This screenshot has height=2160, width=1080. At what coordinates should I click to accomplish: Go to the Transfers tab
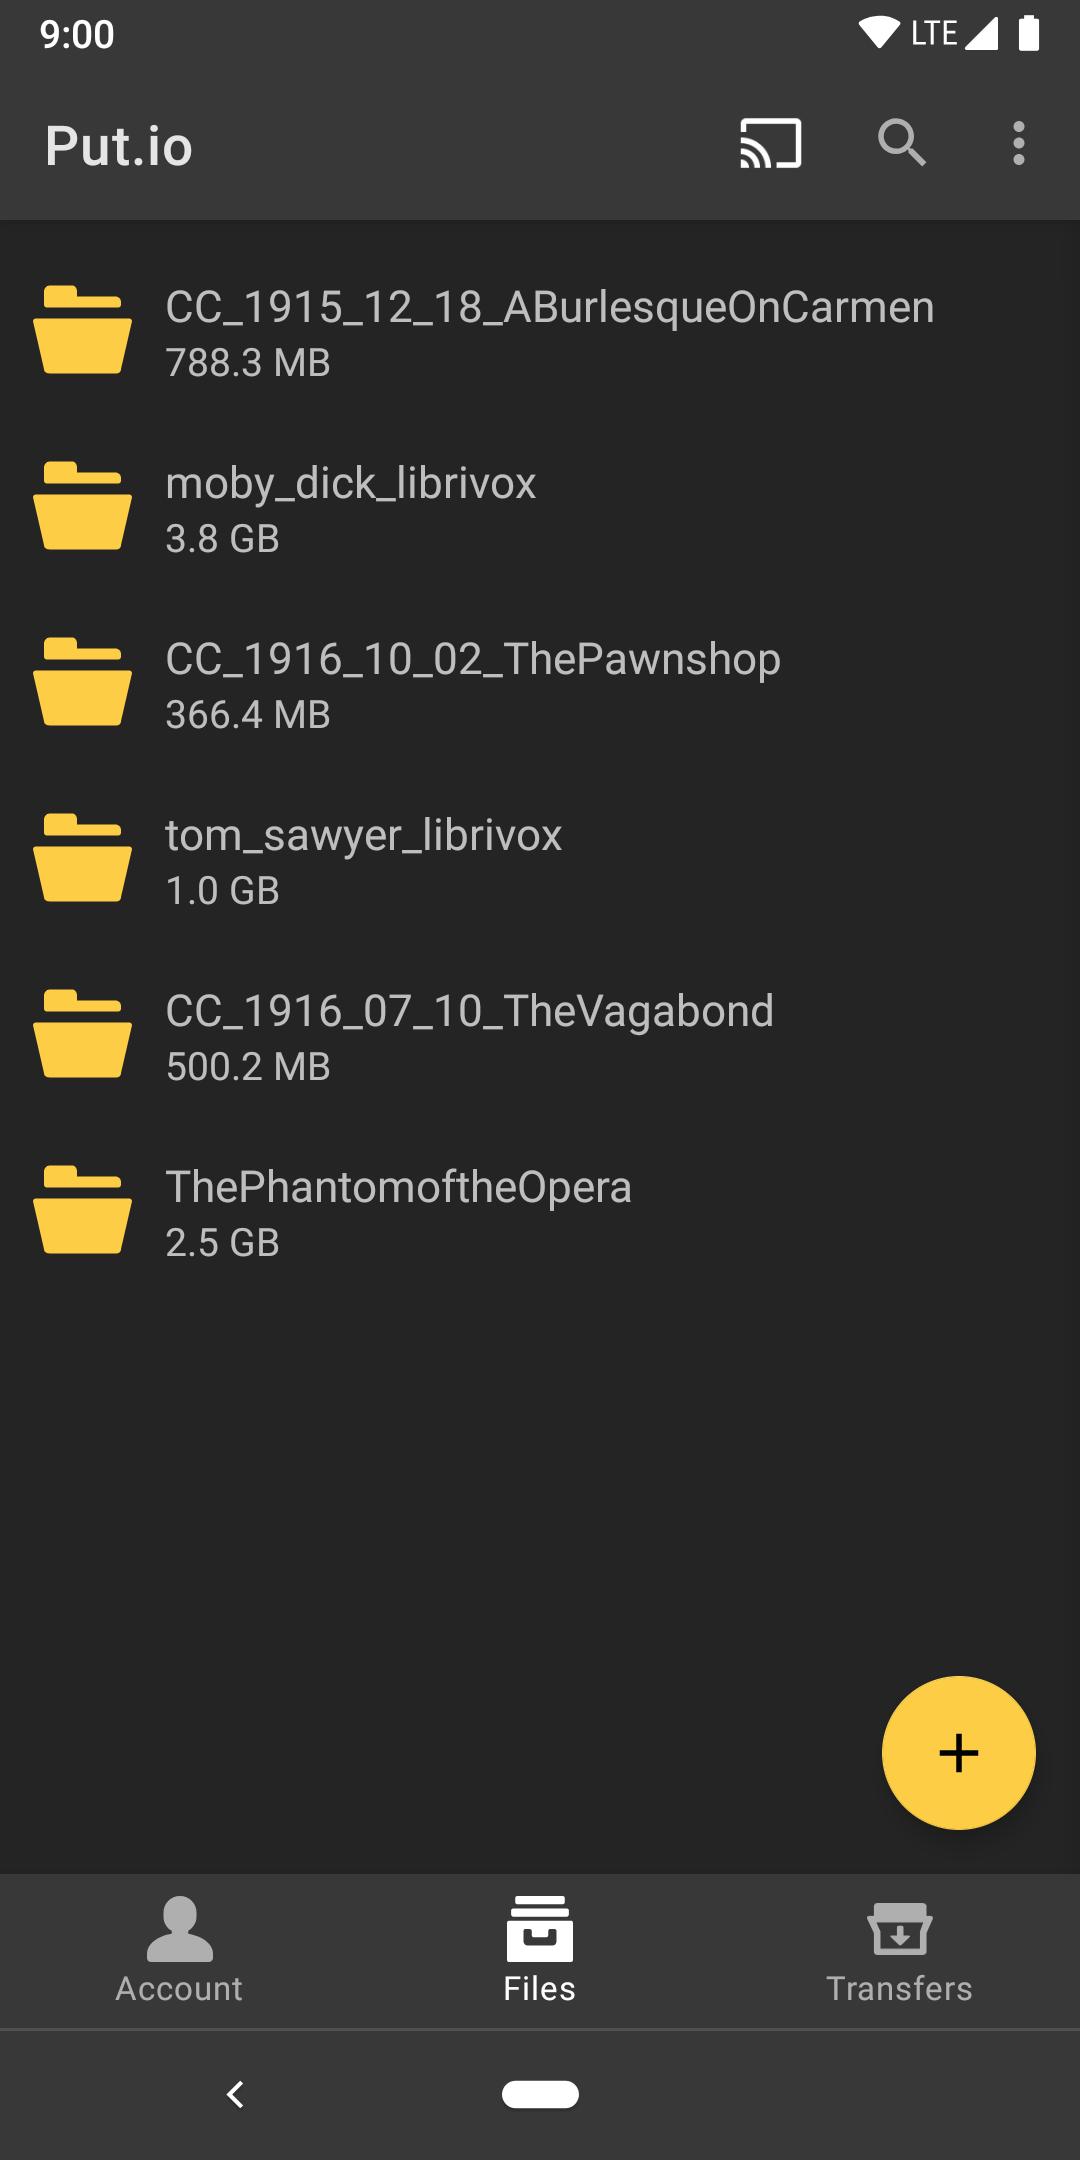[x=899, y=1950]
